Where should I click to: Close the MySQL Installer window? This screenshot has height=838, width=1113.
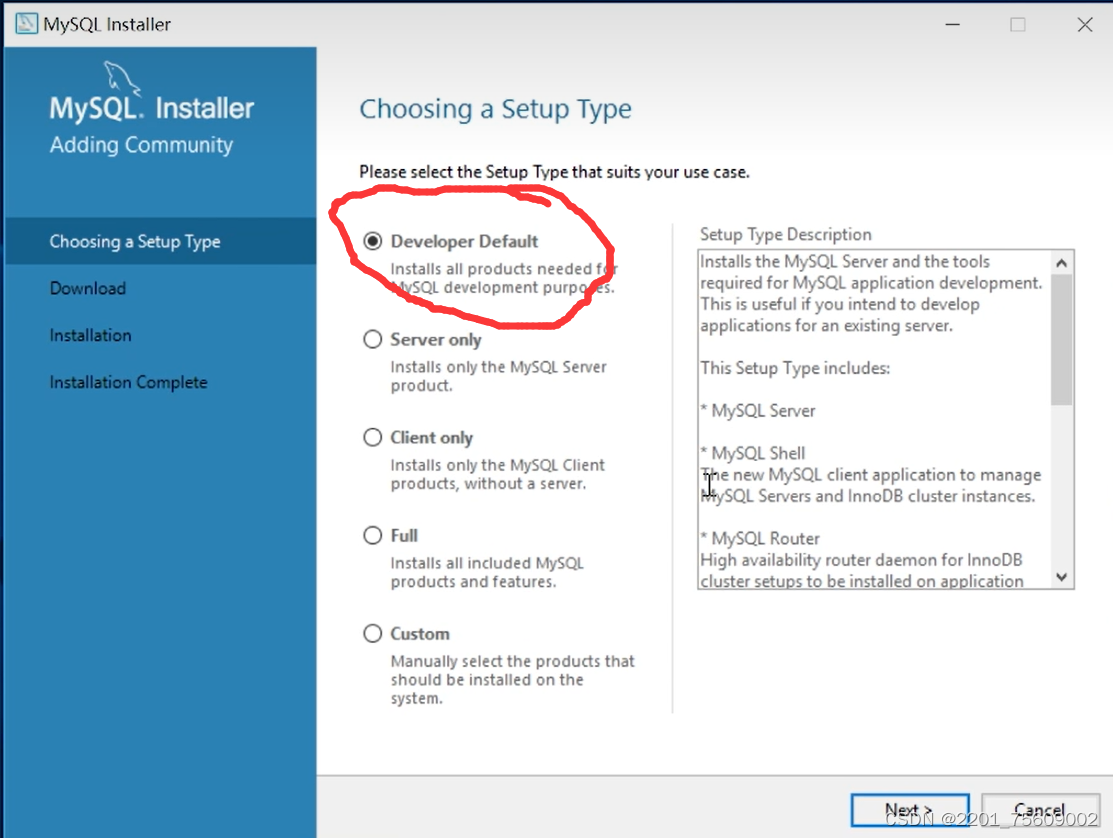[1085, 25]
